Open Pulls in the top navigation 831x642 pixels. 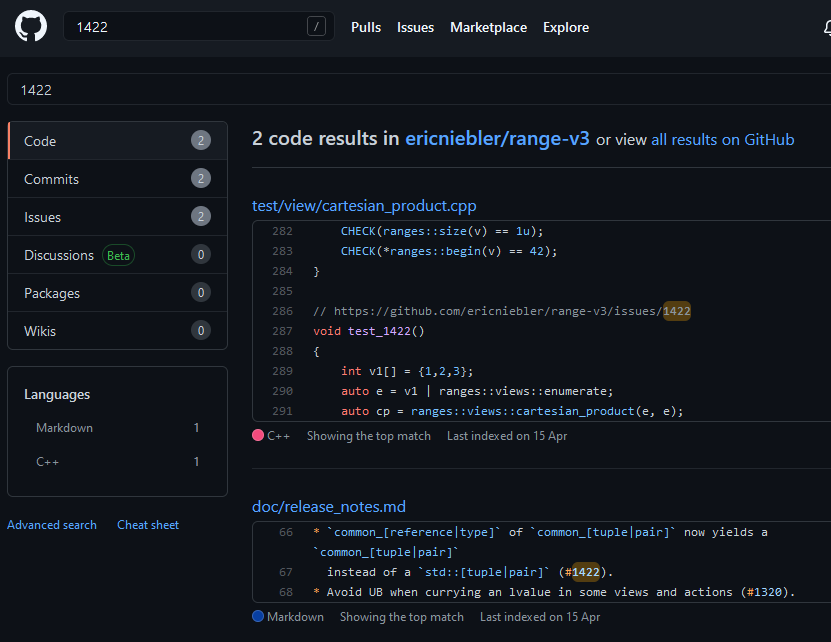pyautogui.click(x=366, y=27)
